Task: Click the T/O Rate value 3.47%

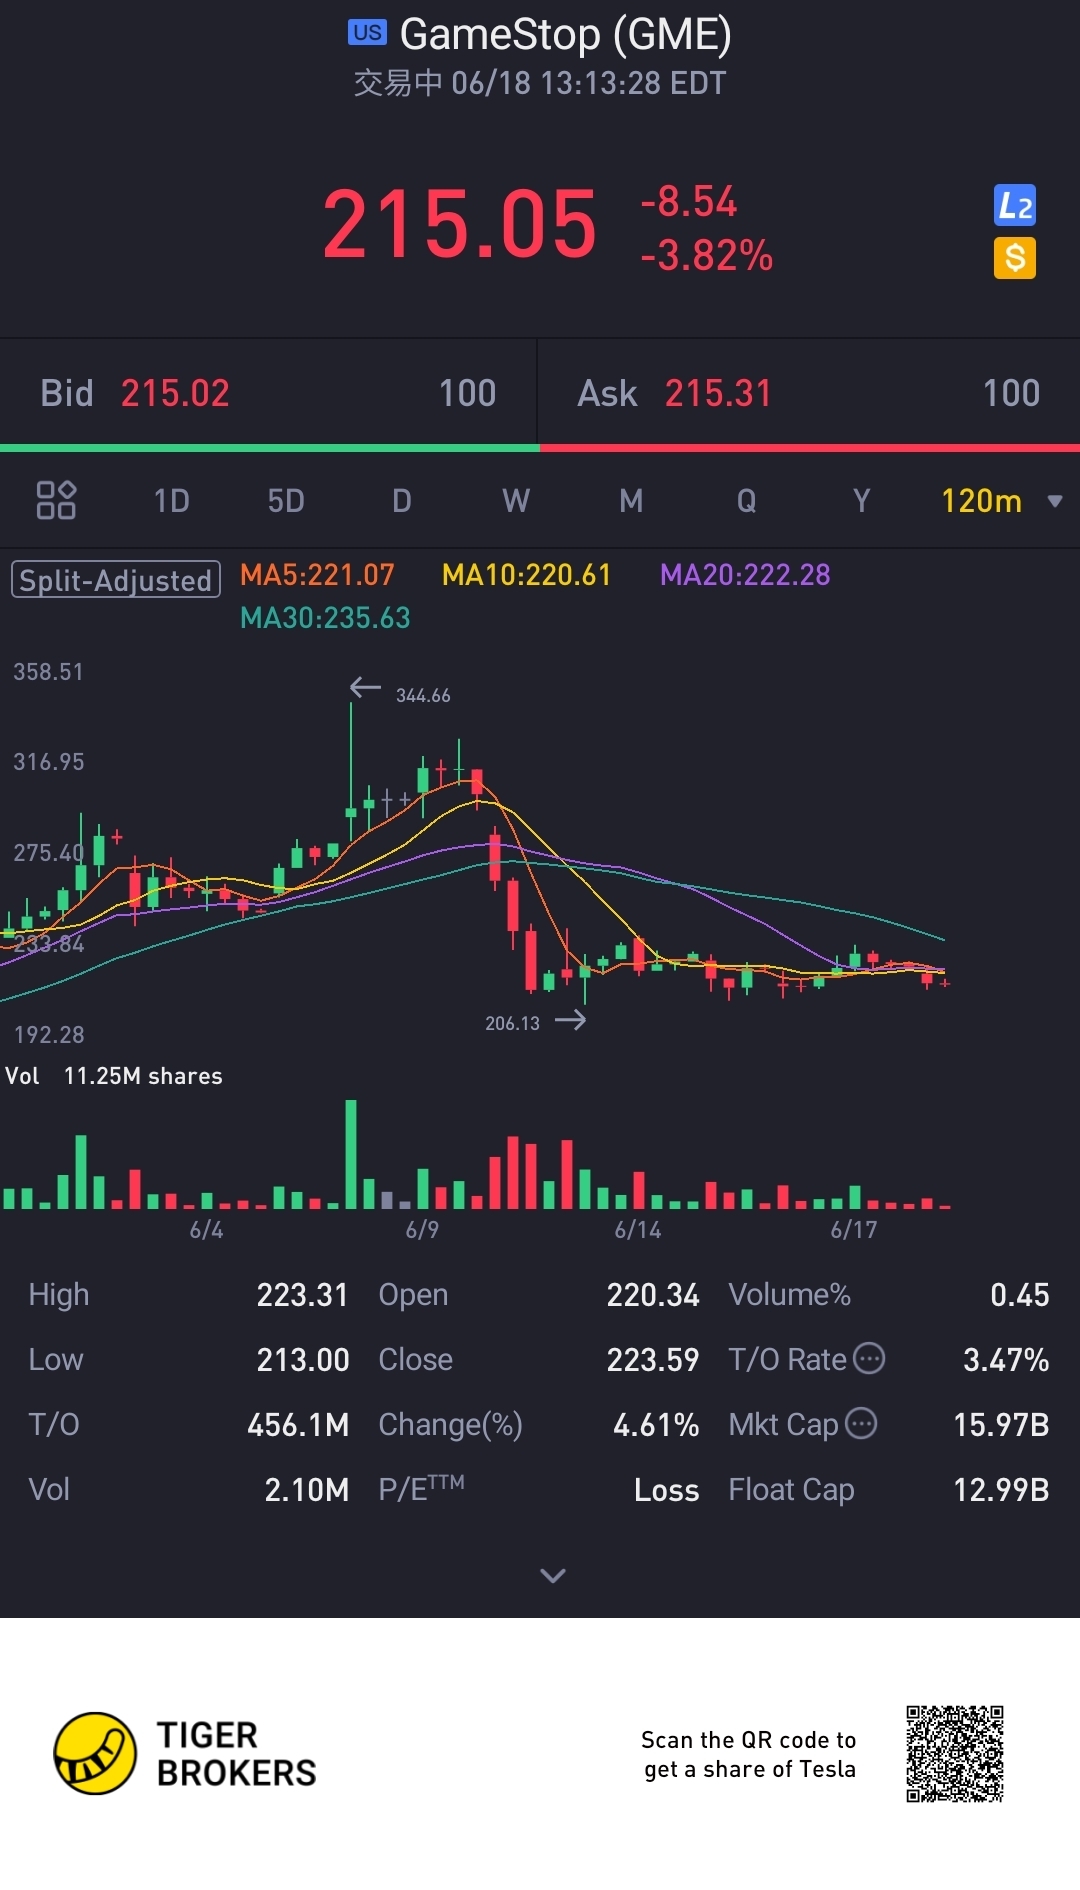Action: point(1006,1360)
